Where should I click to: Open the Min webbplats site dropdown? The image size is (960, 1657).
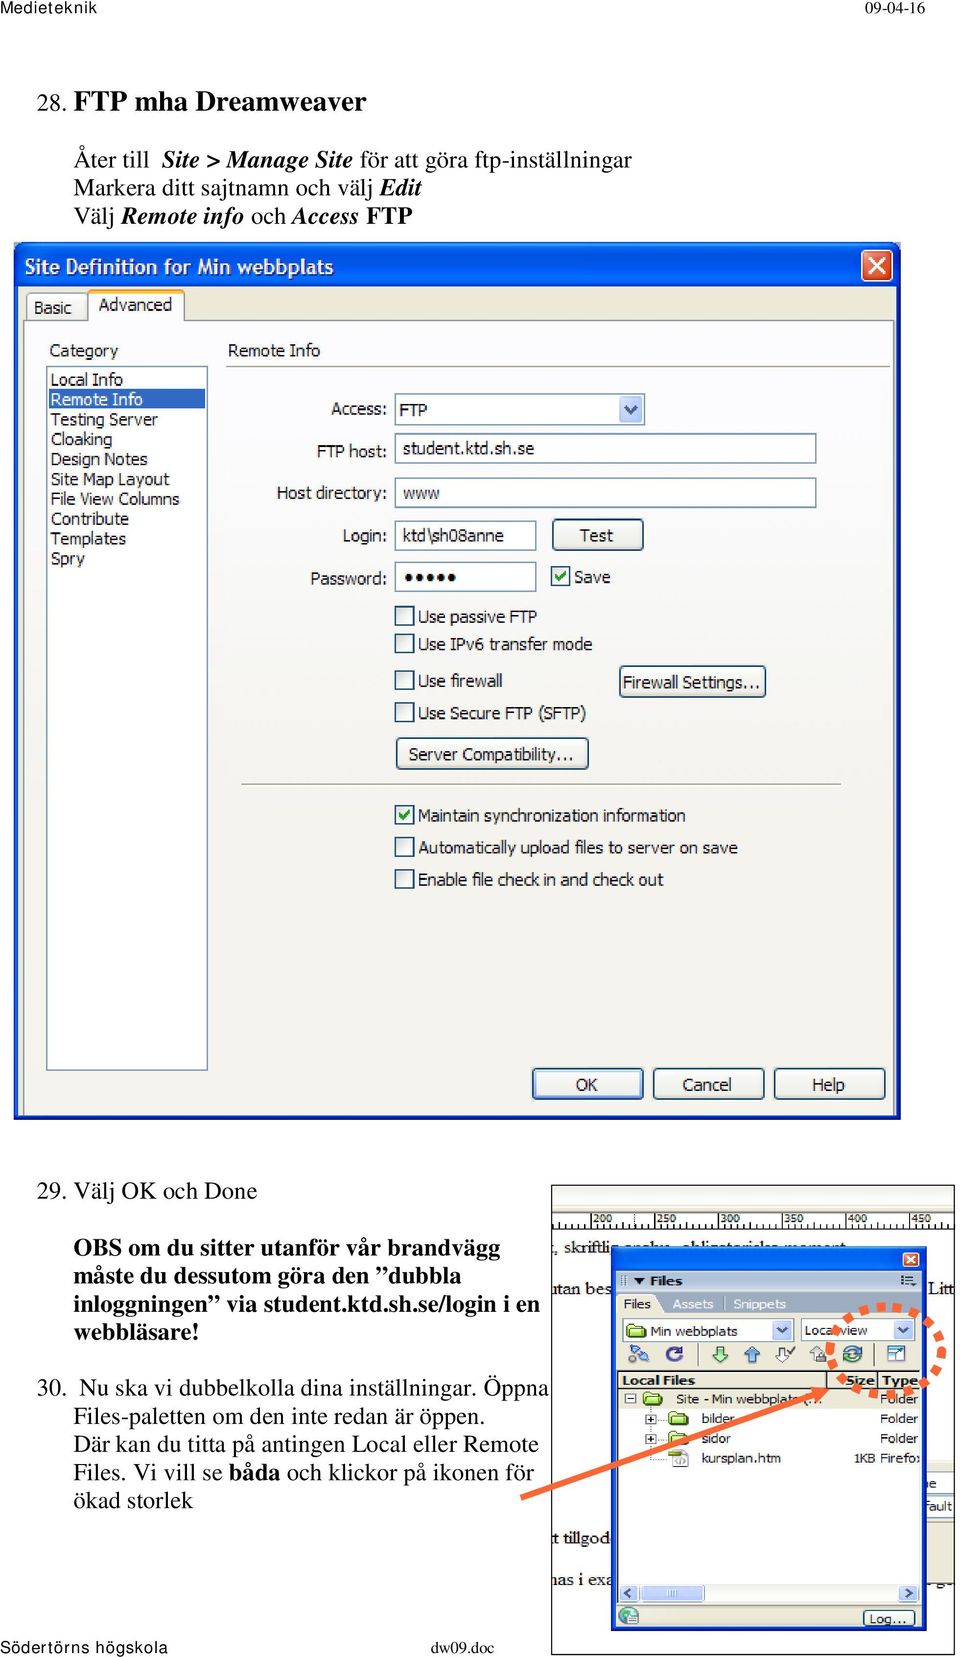point(783,1330)
